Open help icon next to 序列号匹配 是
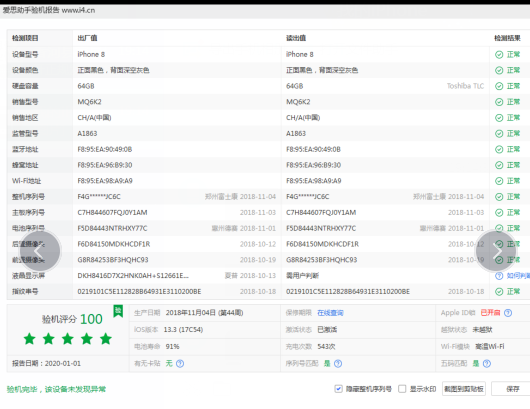530x409 pixels. tap(338, 363)
